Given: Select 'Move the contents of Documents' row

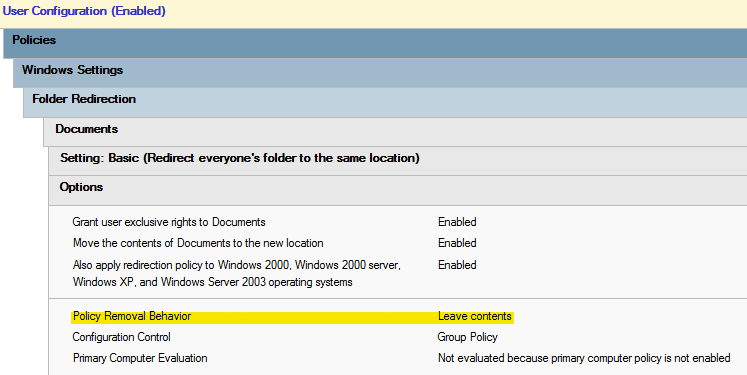Looking at the screenshot, I should [x=198, y=243].
